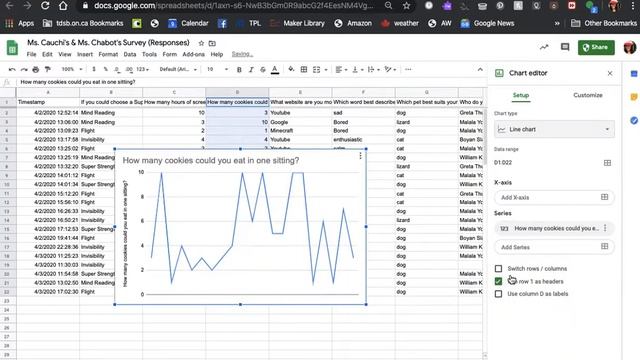Image resolution: width=640 pixels, height=360 pixels.
Task: Open the Data menu
Action: (130, 54)
